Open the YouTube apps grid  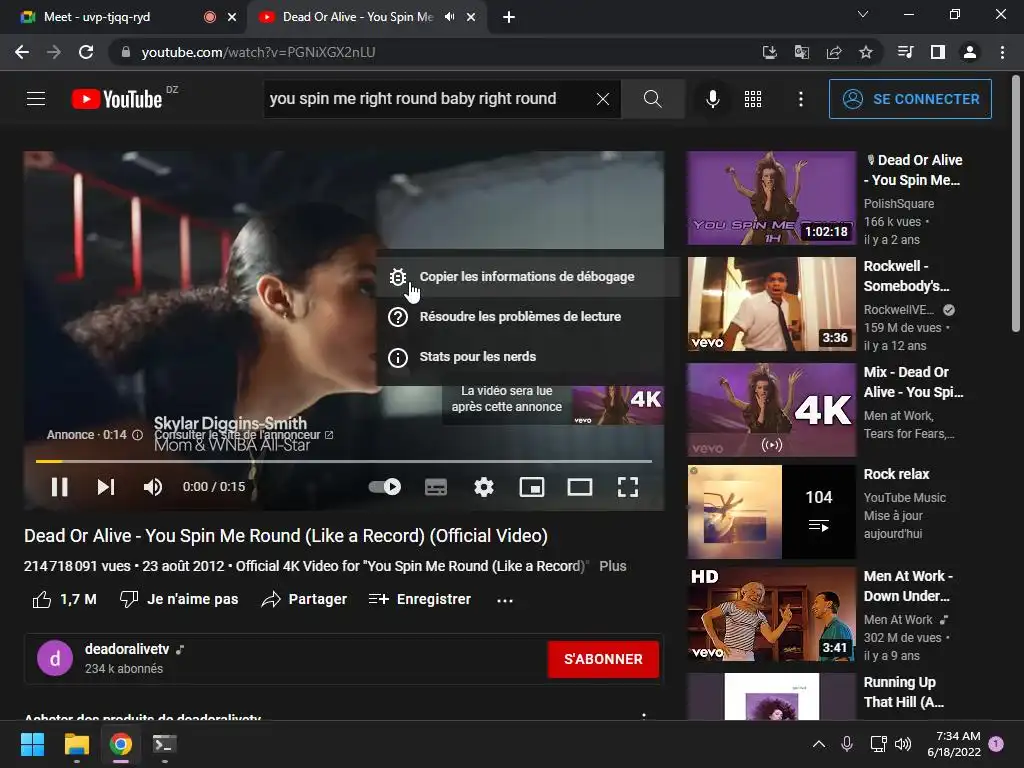coord(753,99)
